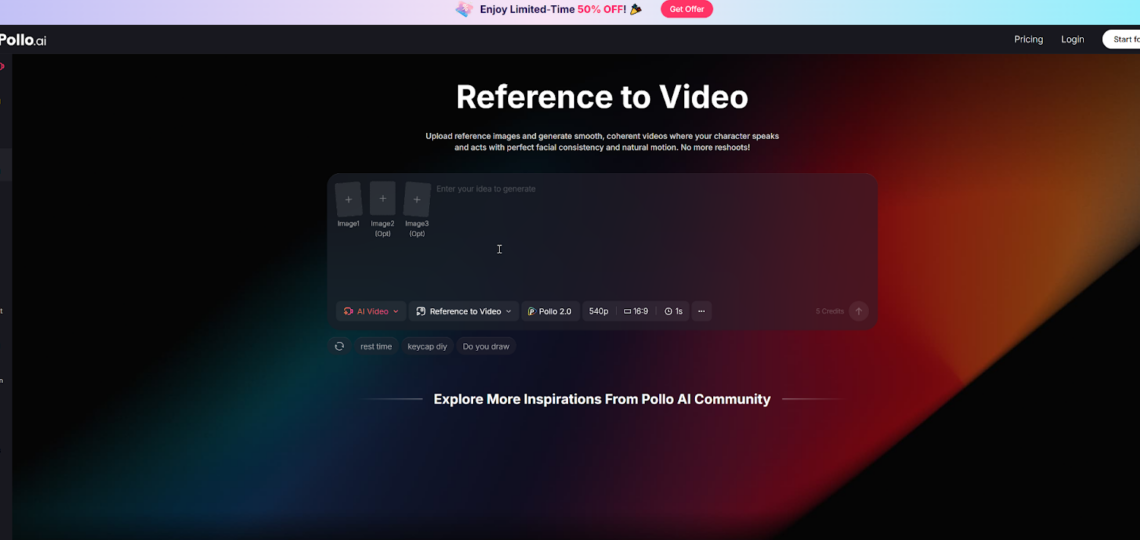The height and width of the screenshot is (540, 1140).
Task: Open the three-dots more options menu
Action: tap(701, 311)
